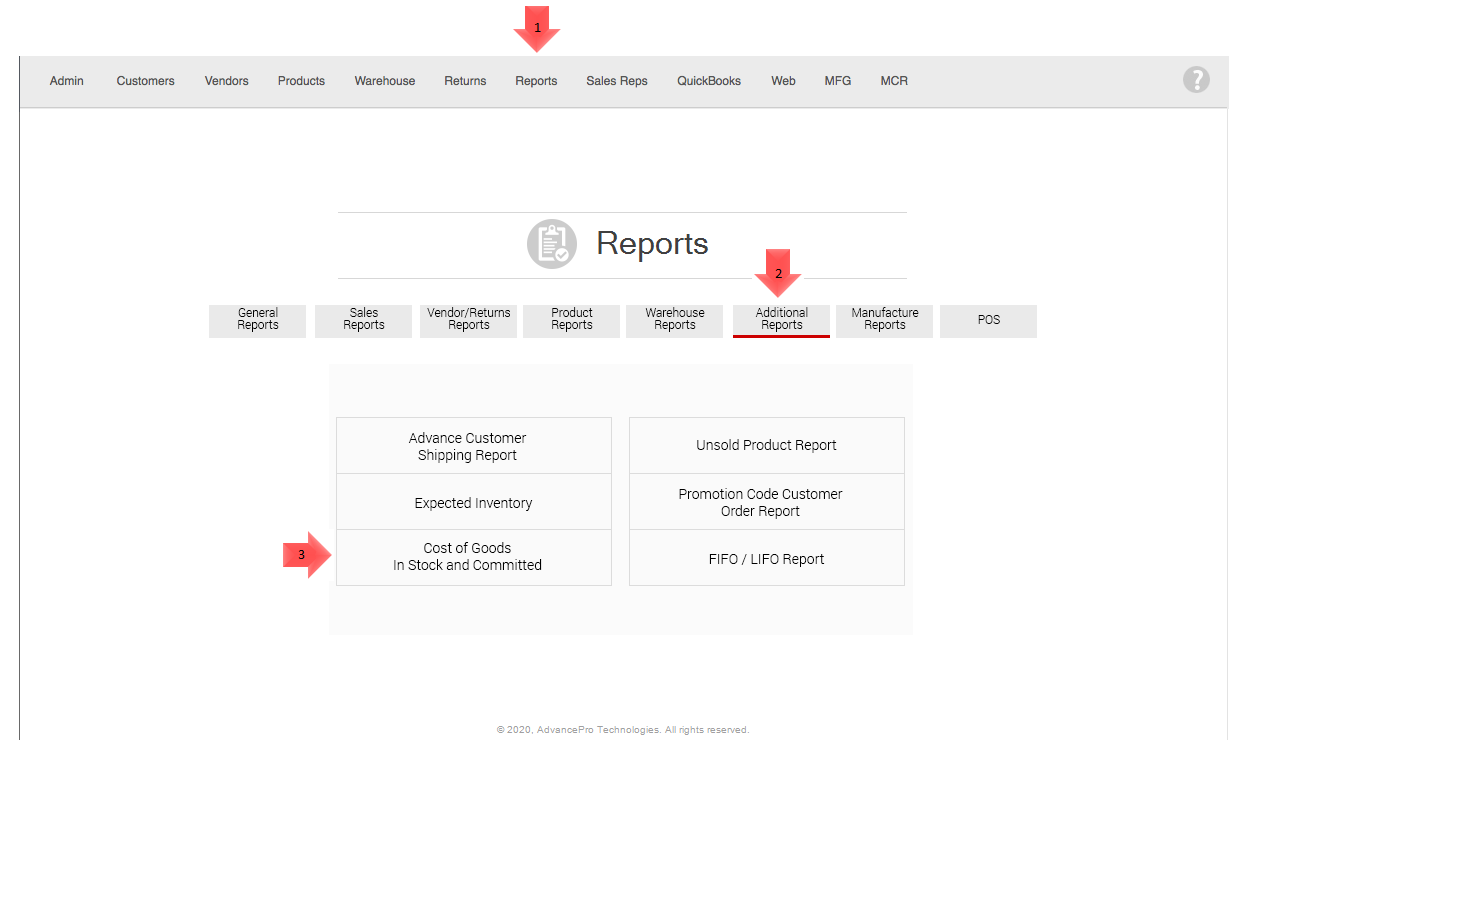Screen dimensions: 1478x918
Task: Open the Sales Reps menu
Action: coord(616,81)
